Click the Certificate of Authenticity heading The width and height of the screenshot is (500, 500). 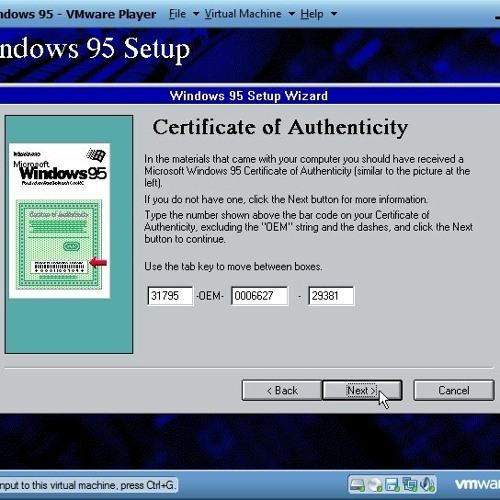[280, 127]
